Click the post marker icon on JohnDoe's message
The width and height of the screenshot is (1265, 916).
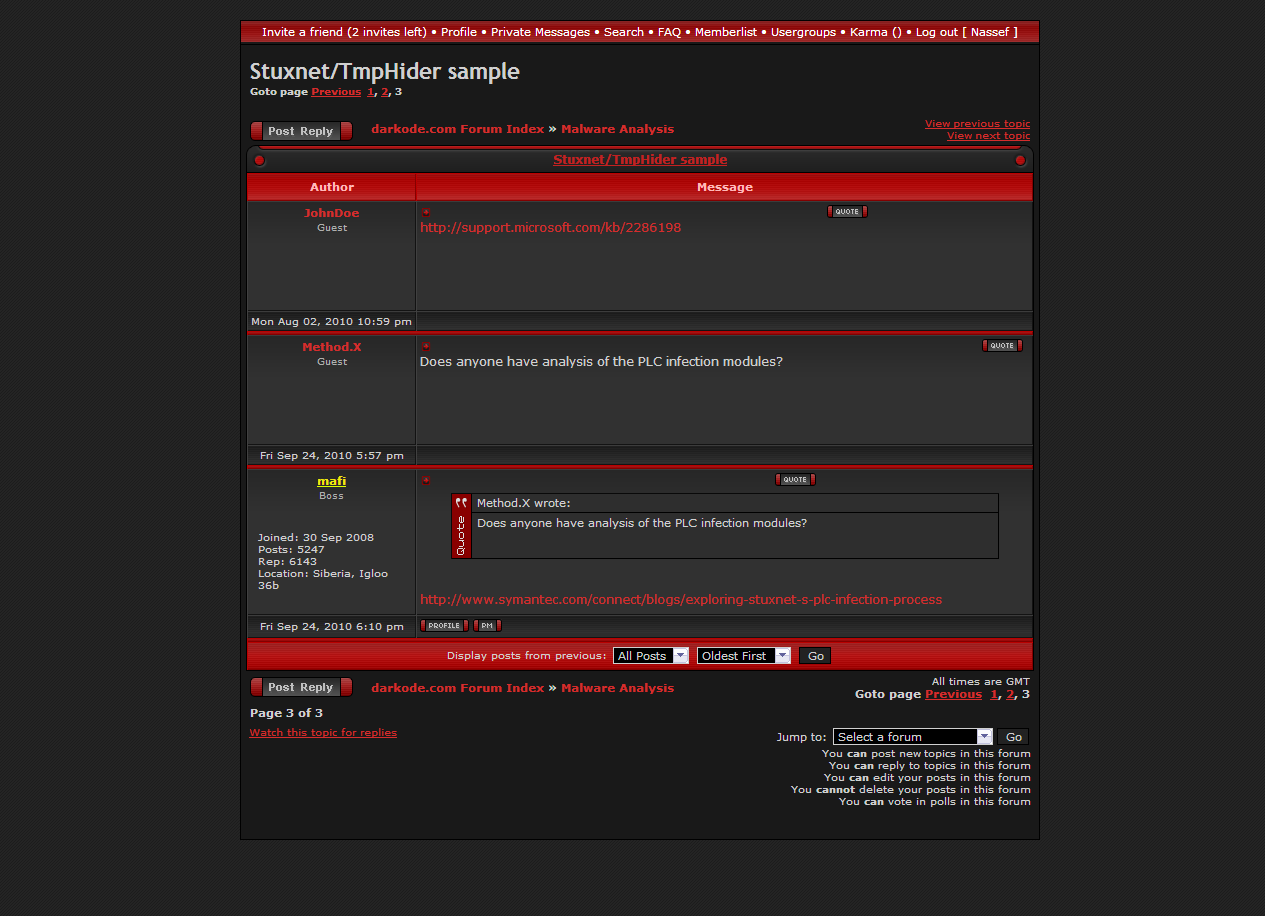(426, 212)
